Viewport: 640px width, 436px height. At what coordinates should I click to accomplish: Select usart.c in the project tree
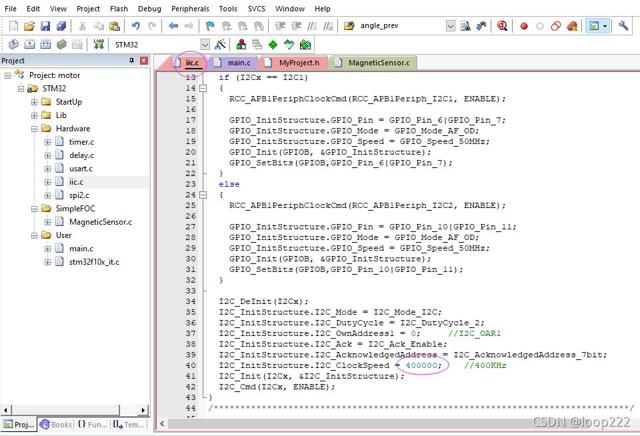(80, 169)
